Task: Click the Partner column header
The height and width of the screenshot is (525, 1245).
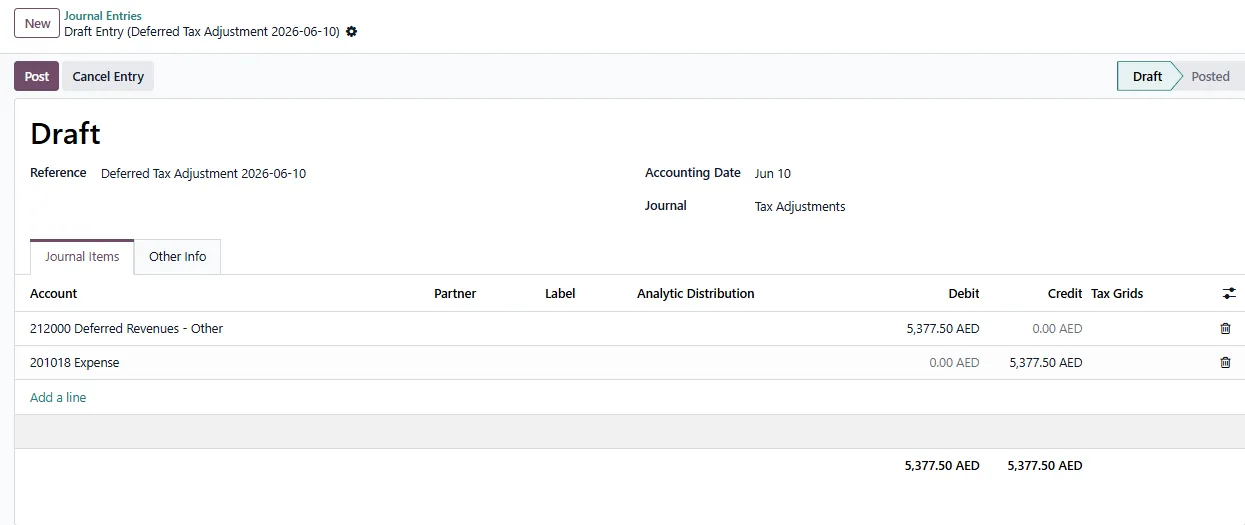Action: 455,294
